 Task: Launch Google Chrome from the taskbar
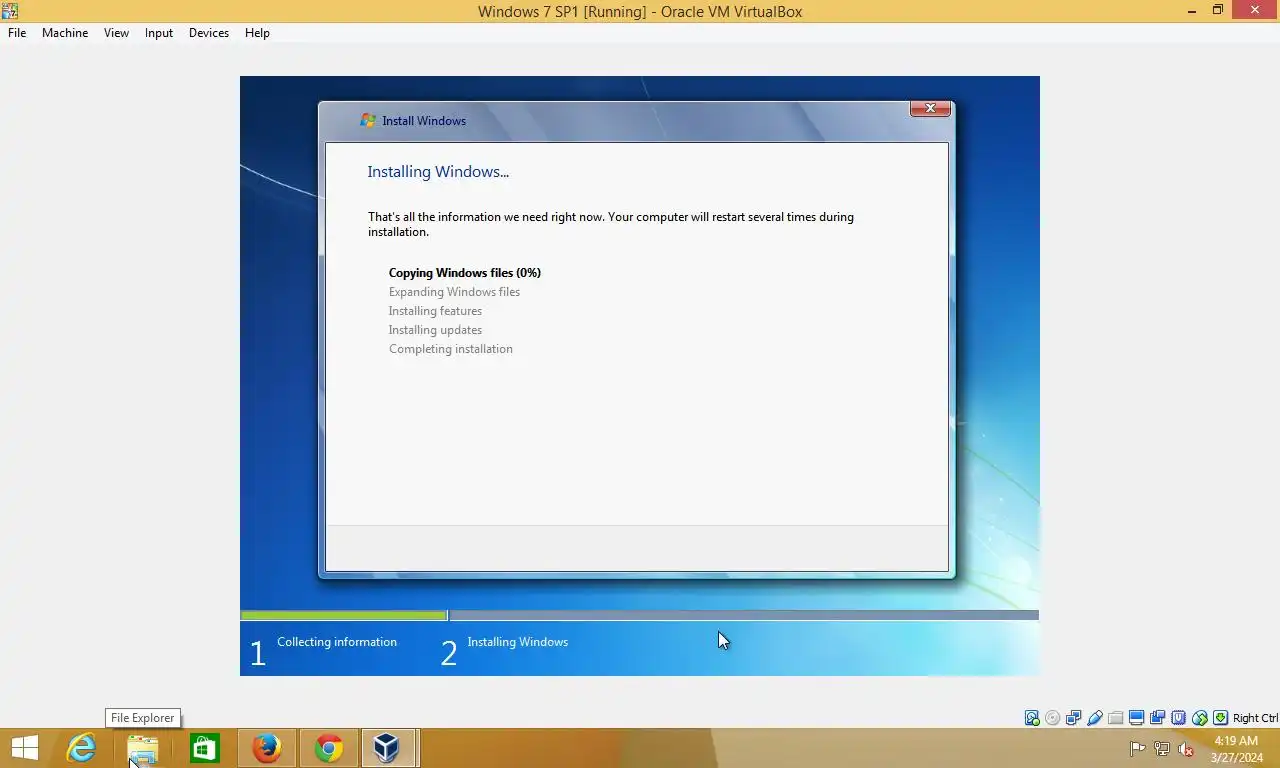[x=328, y=748]
